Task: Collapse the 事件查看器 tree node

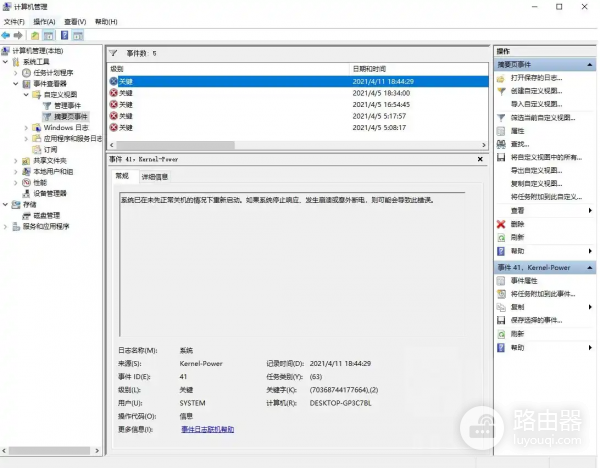Action: [x=15, y=83]
